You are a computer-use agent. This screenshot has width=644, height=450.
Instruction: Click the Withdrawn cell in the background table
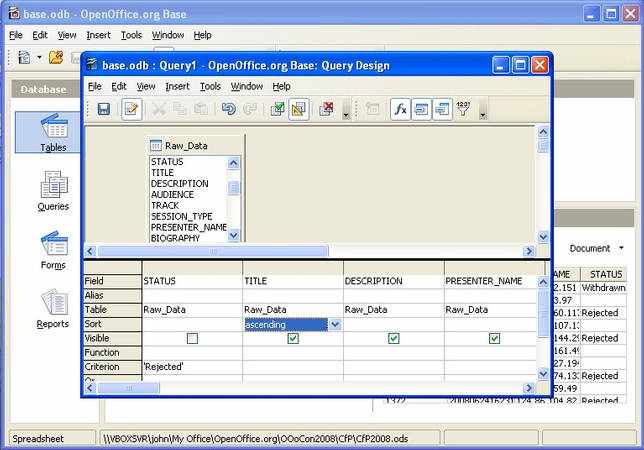[x=603, y=288]
